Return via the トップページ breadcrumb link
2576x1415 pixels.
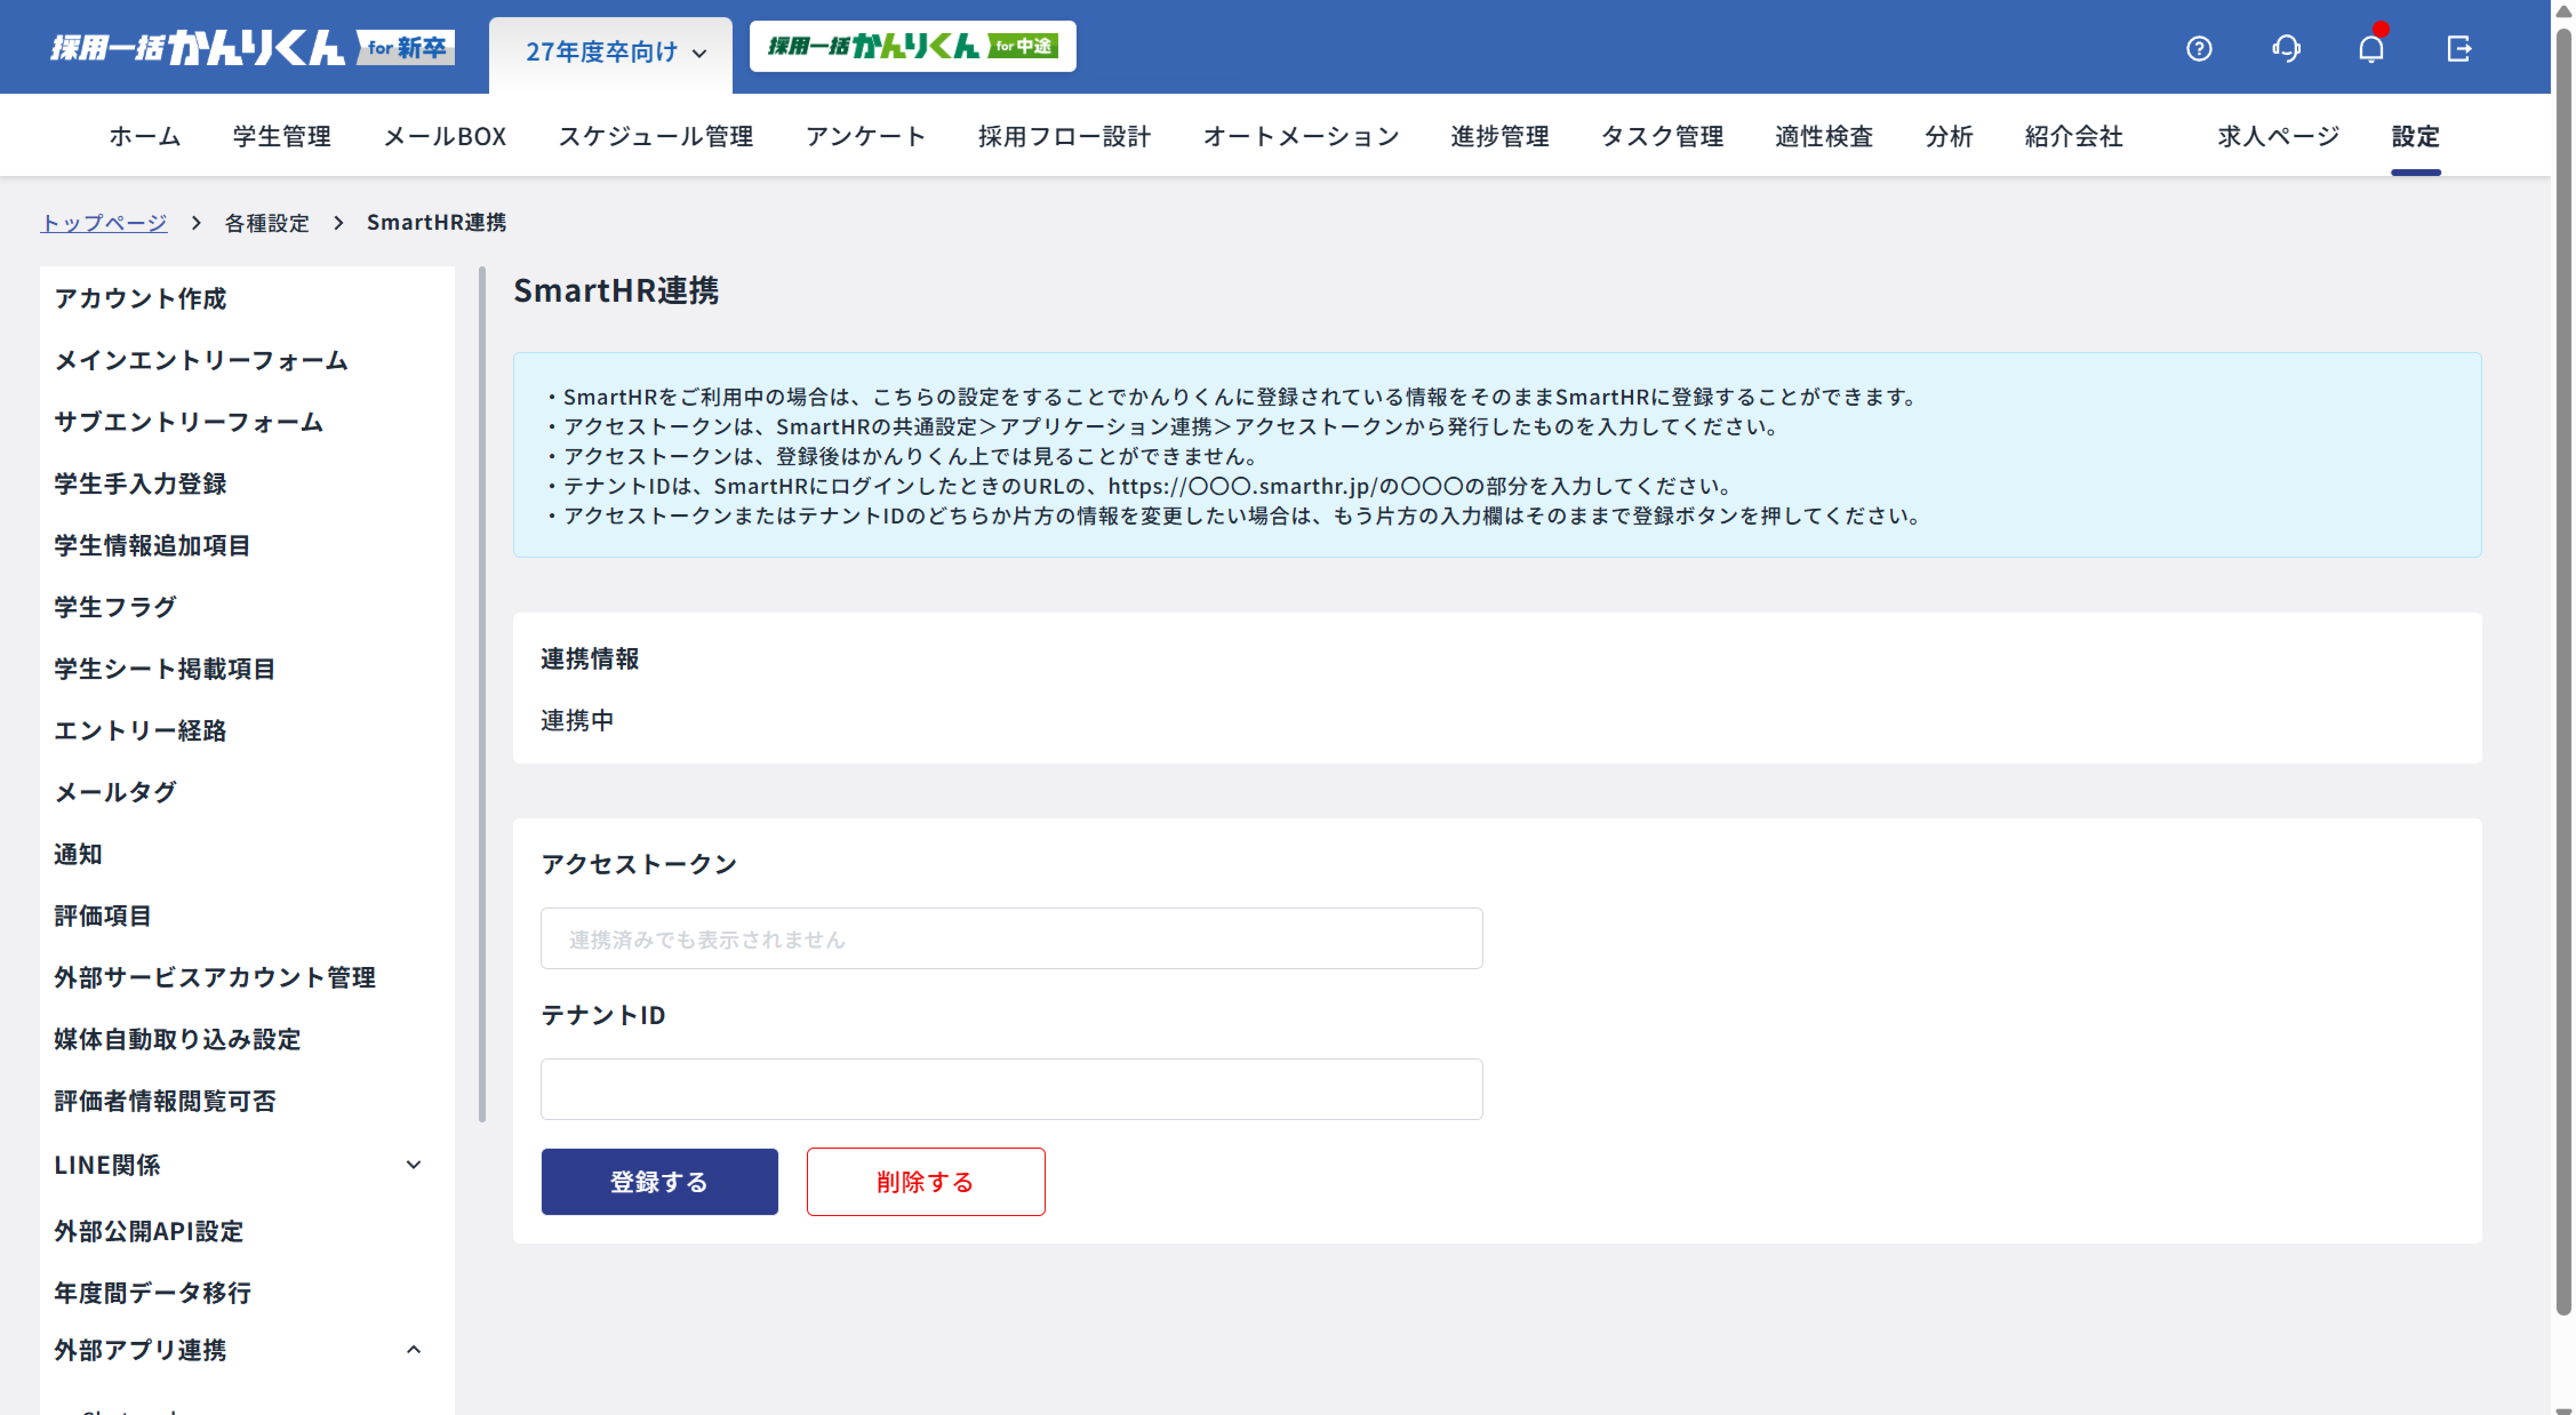click(x=104, y=222)
